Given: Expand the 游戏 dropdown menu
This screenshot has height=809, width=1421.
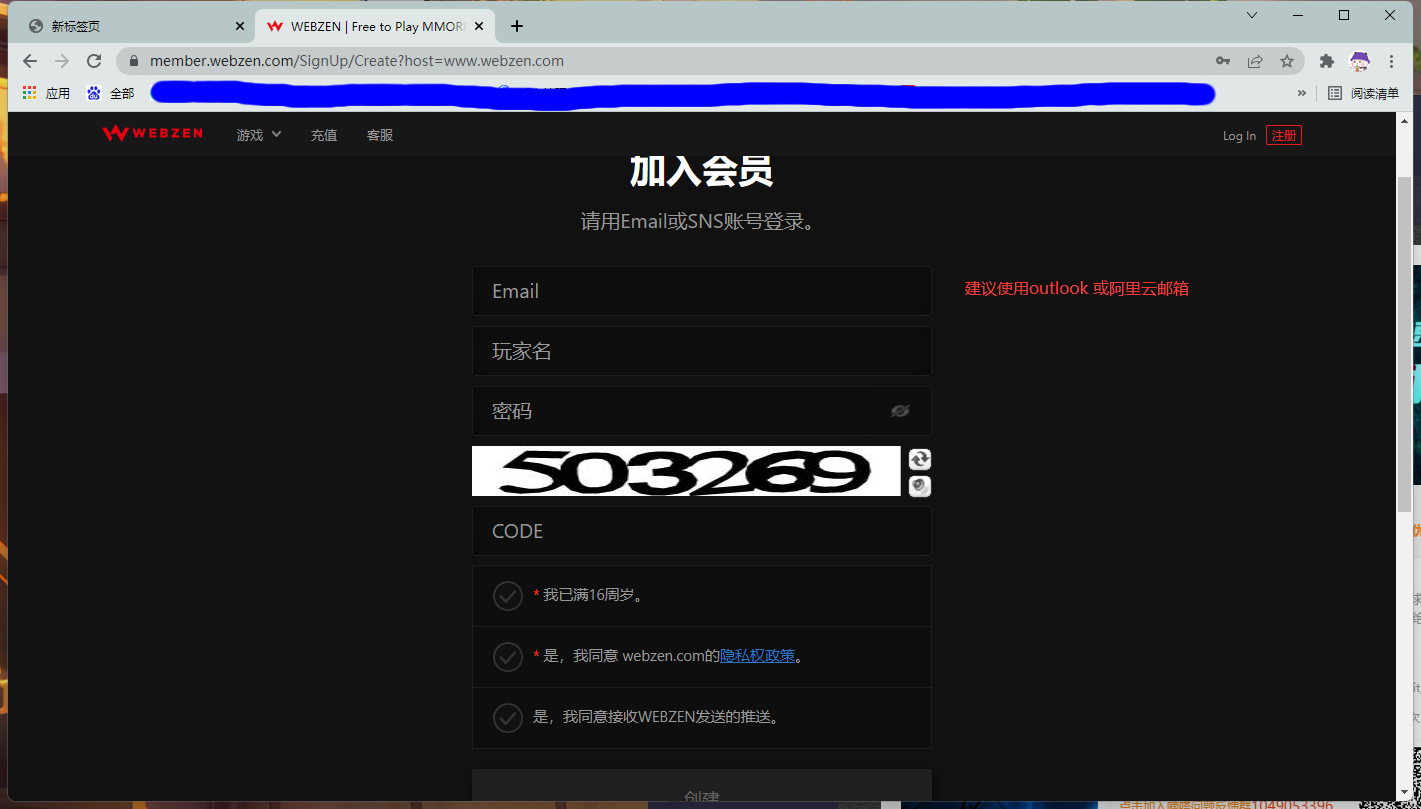Looking at the screenshot, I should coord(259,135).
